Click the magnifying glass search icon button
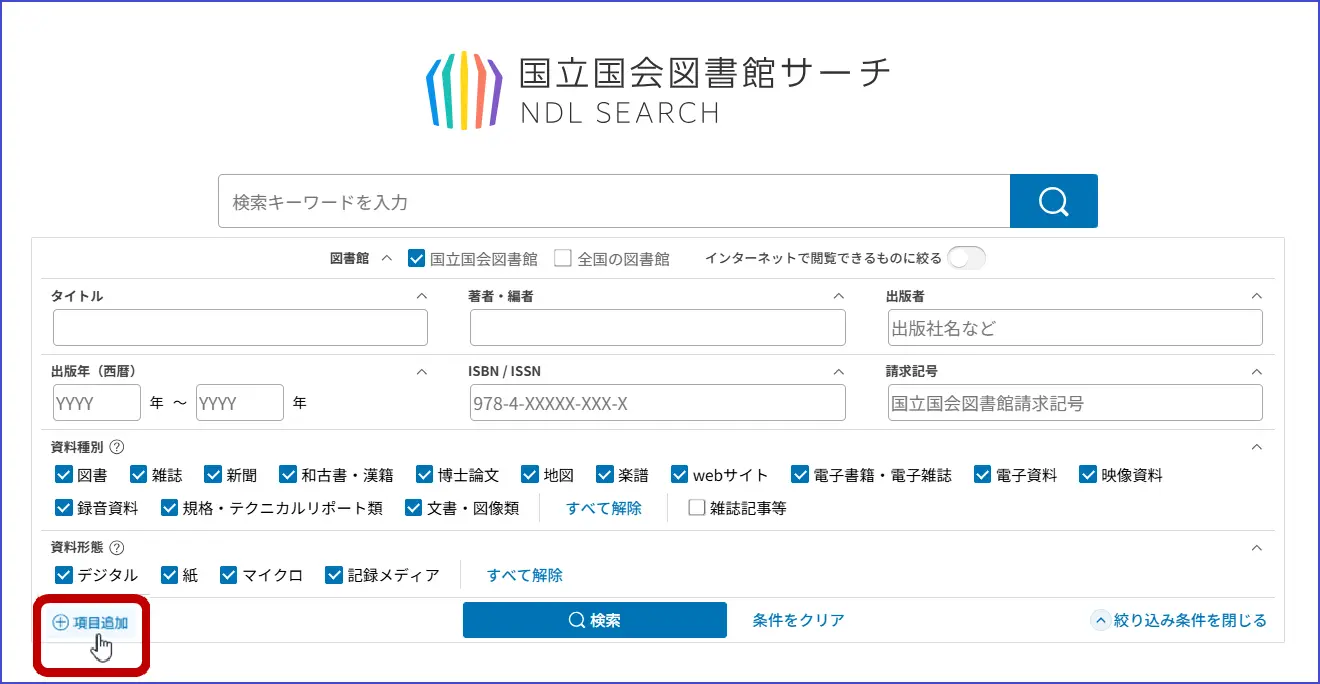This screenshot has width=1320, height=684. pos(1053,201)
